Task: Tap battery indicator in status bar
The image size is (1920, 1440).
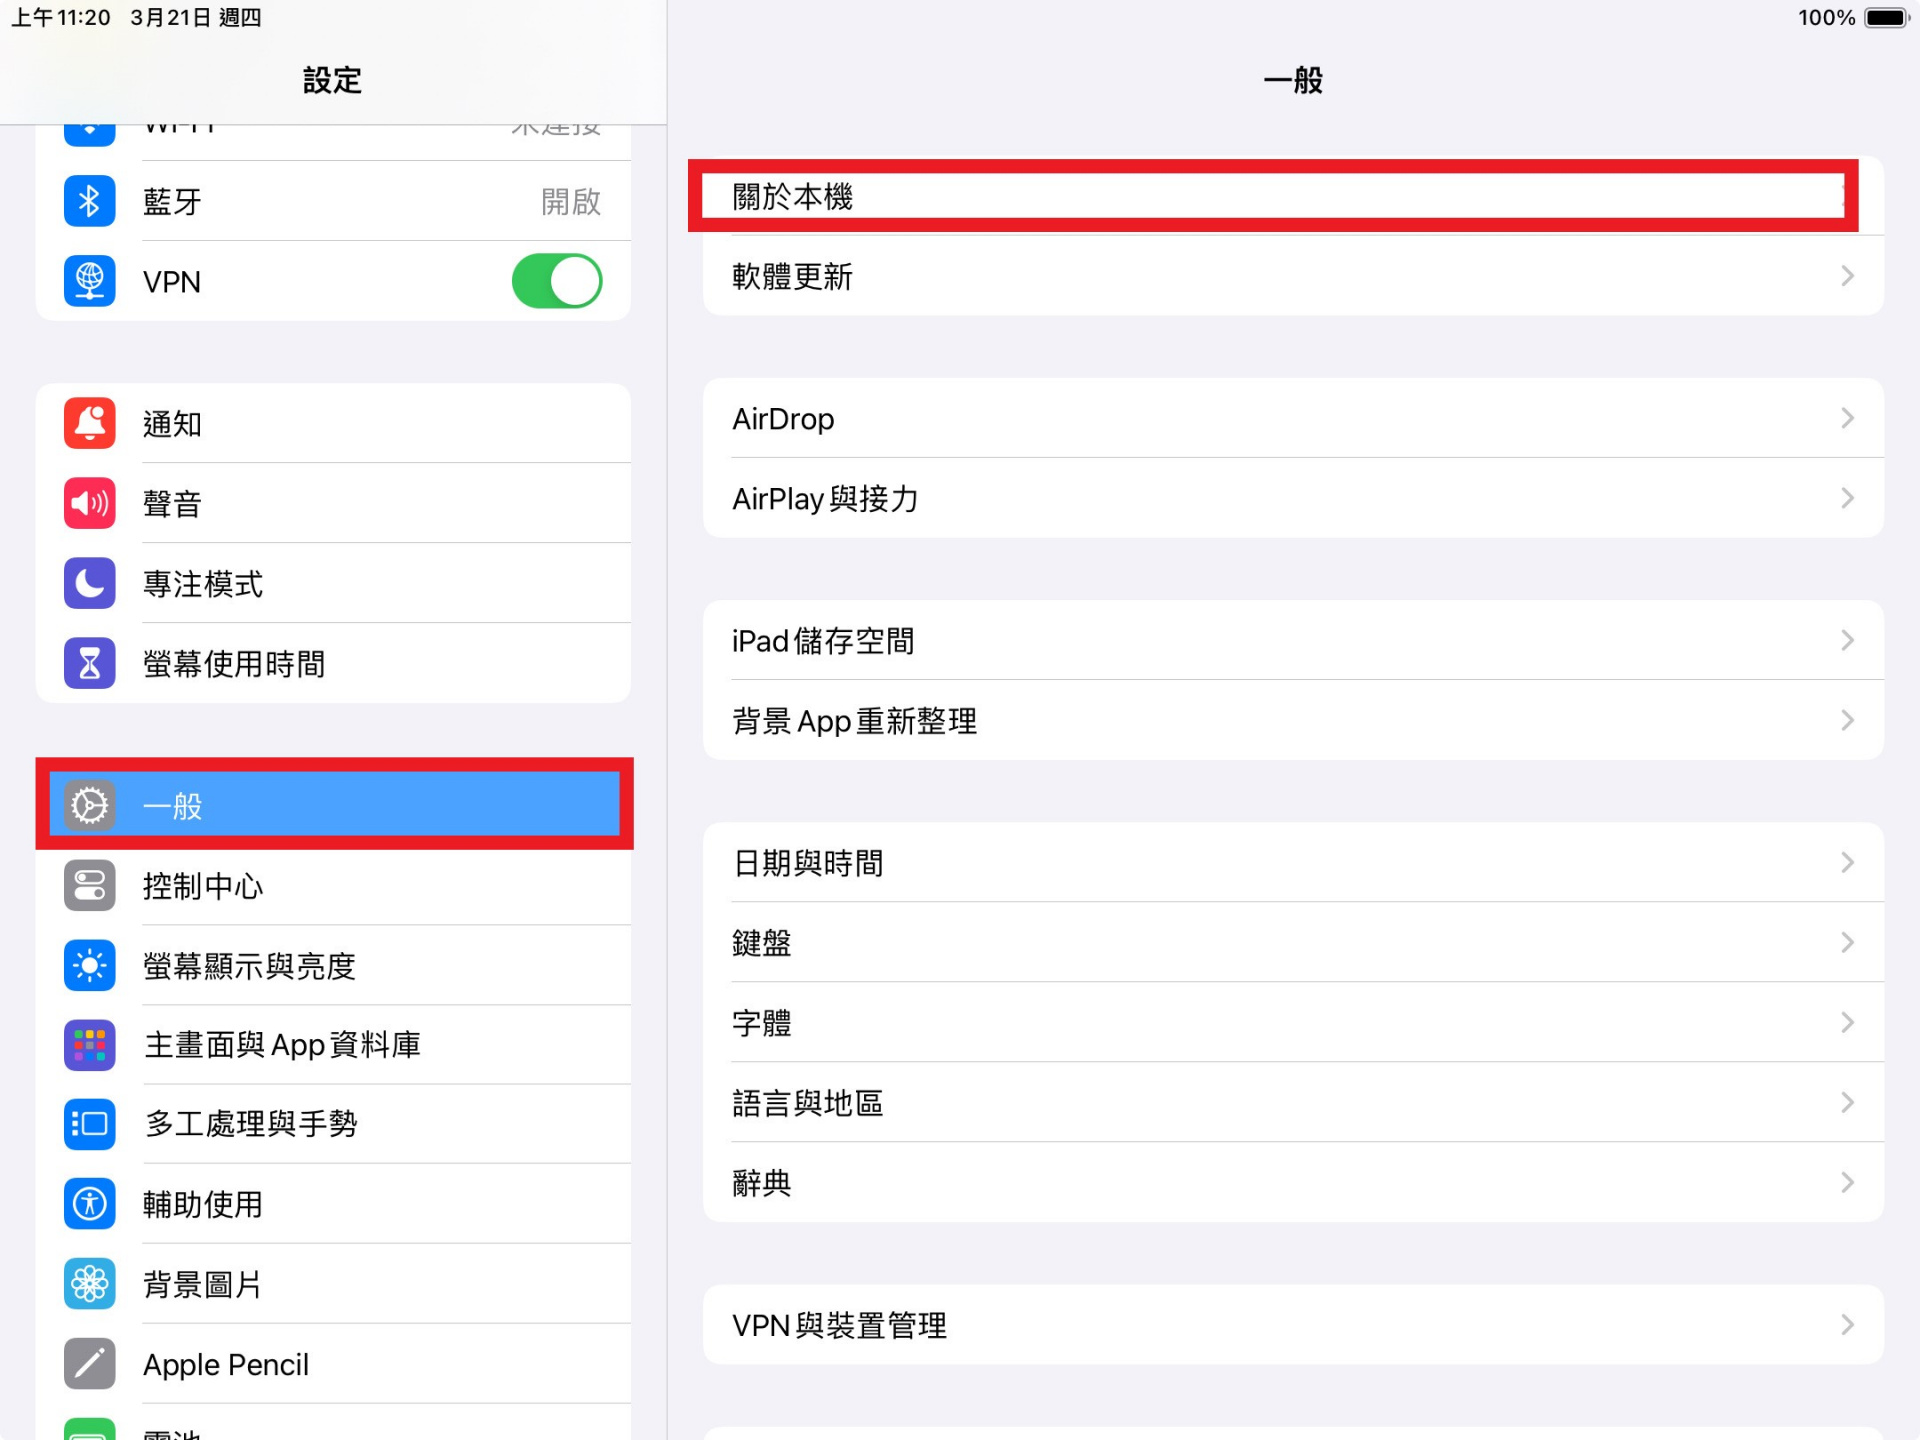Action: click(x=1886, y=18)
